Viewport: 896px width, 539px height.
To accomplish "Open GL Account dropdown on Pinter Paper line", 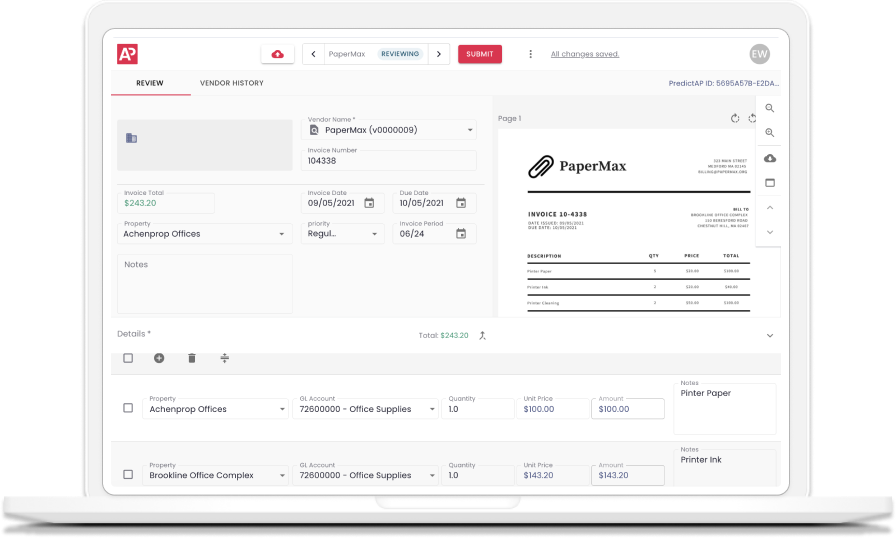I will coord(365,409).
